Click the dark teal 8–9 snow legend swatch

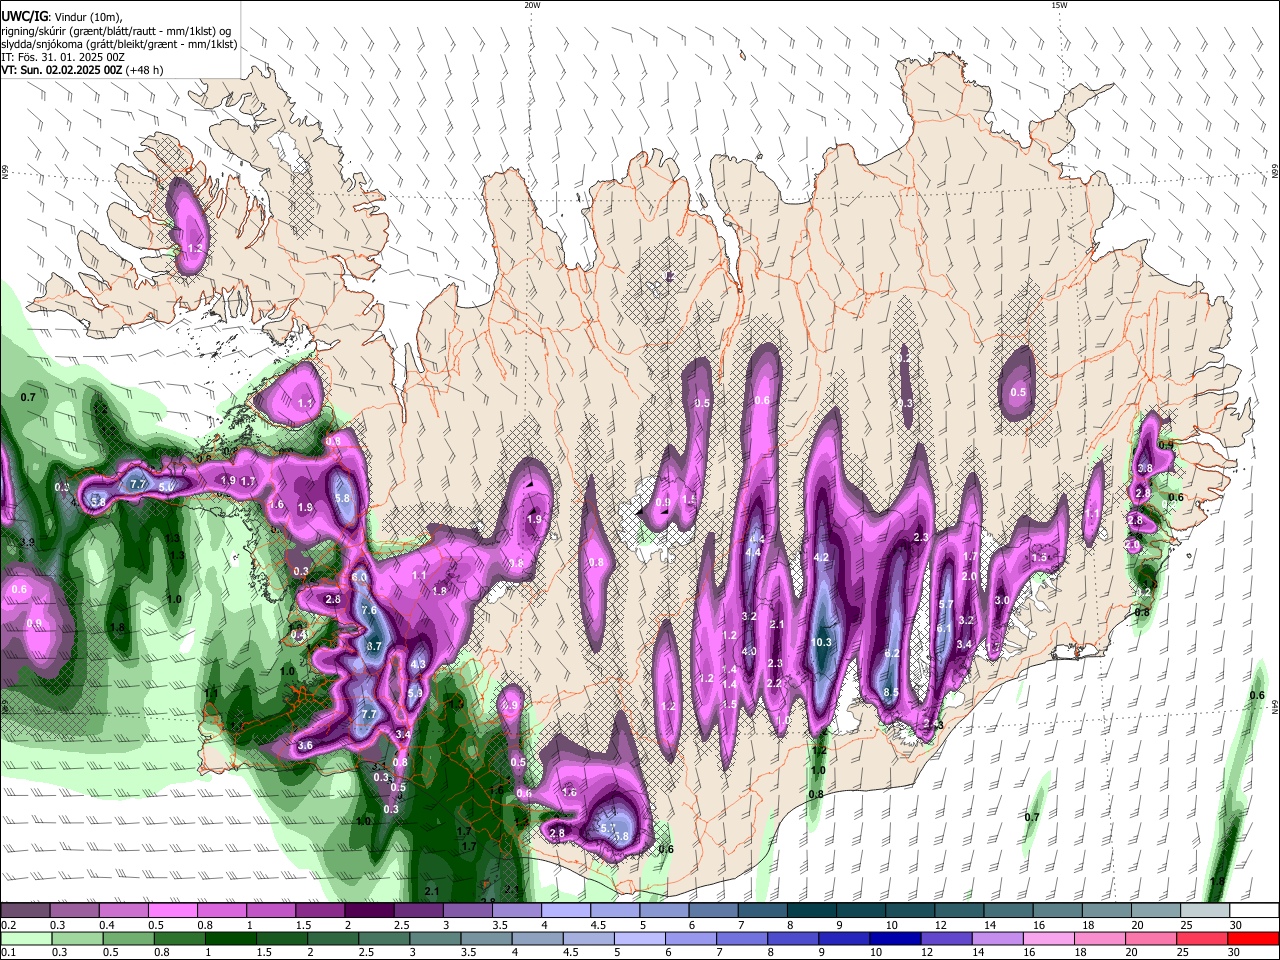pyautogui.click(x=812, y=911)
